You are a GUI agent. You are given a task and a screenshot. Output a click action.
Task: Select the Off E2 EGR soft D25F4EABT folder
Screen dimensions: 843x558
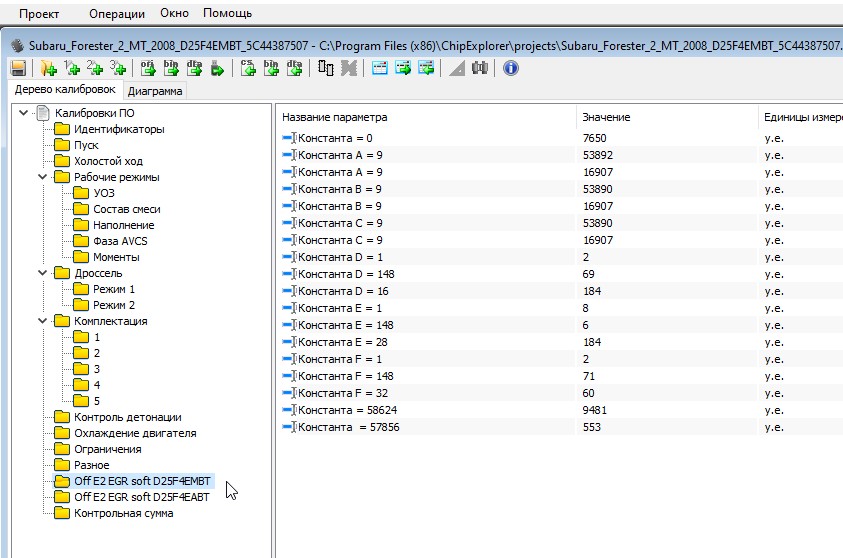tap(142, 497)
